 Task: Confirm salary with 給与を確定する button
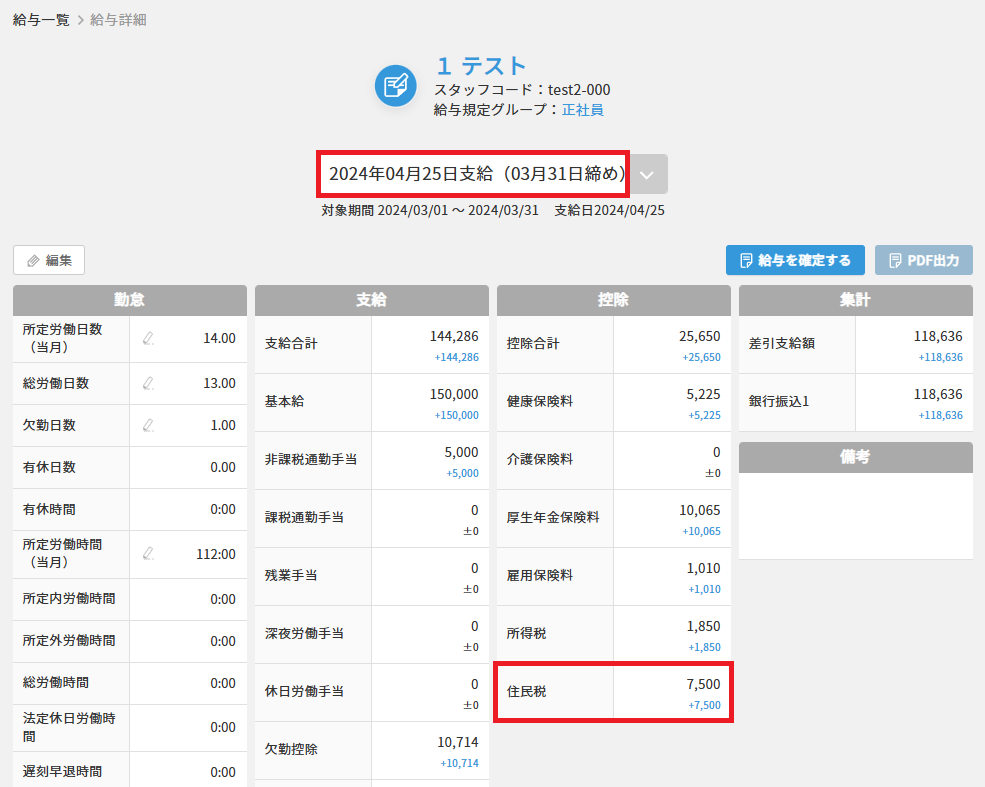tap(795, 260)
